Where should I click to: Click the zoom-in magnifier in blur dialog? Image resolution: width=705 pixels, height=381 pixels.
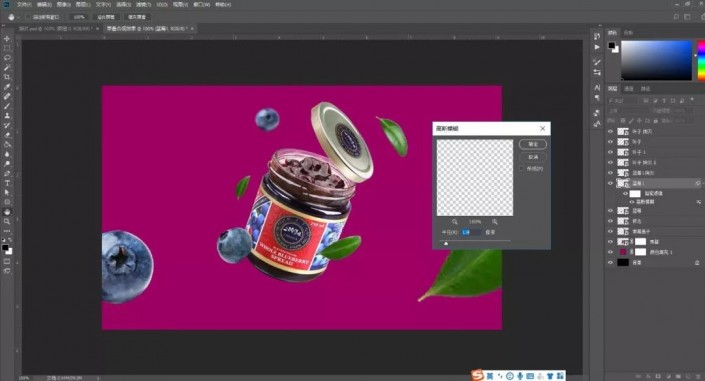point(495,222)
